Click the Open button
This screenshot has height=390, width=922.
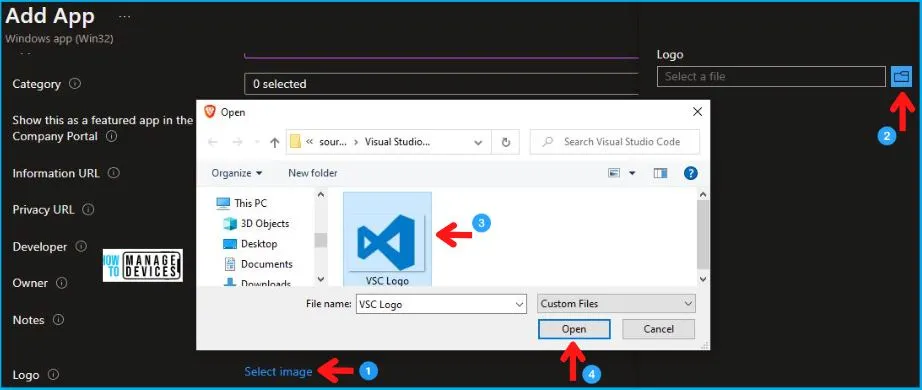pos(574,329)
